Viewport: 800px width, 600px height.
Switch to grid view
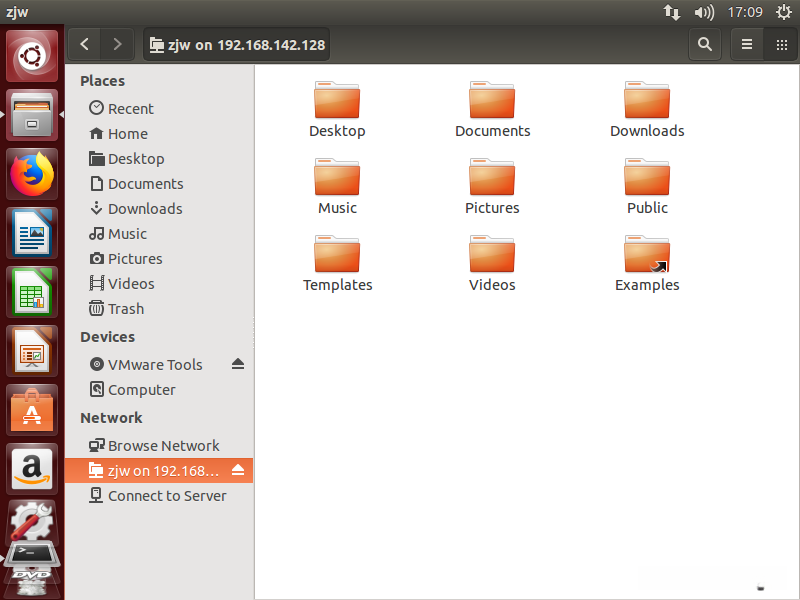(x=781, y=44)
